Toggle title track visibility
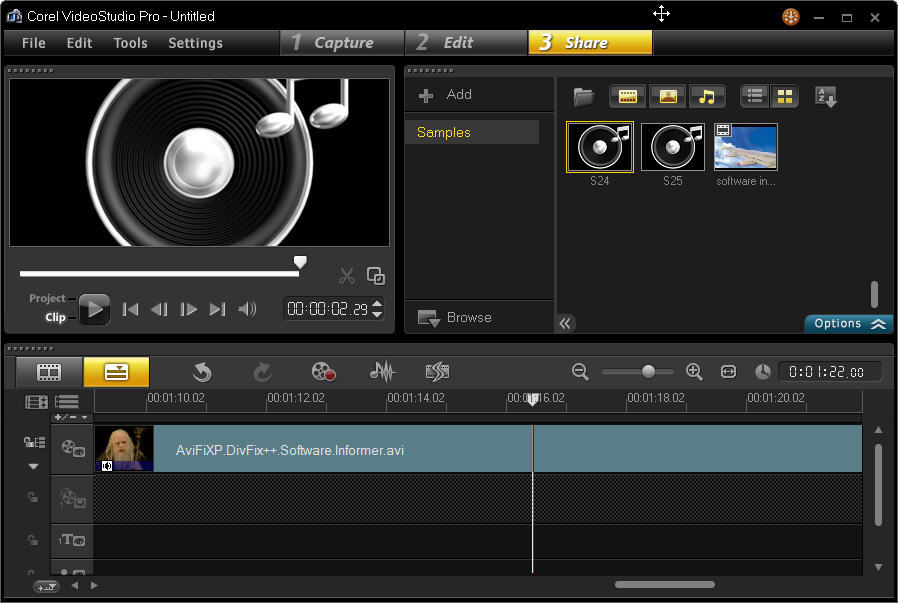The height and width of the screenshot is (603, 898). [73, 540]
